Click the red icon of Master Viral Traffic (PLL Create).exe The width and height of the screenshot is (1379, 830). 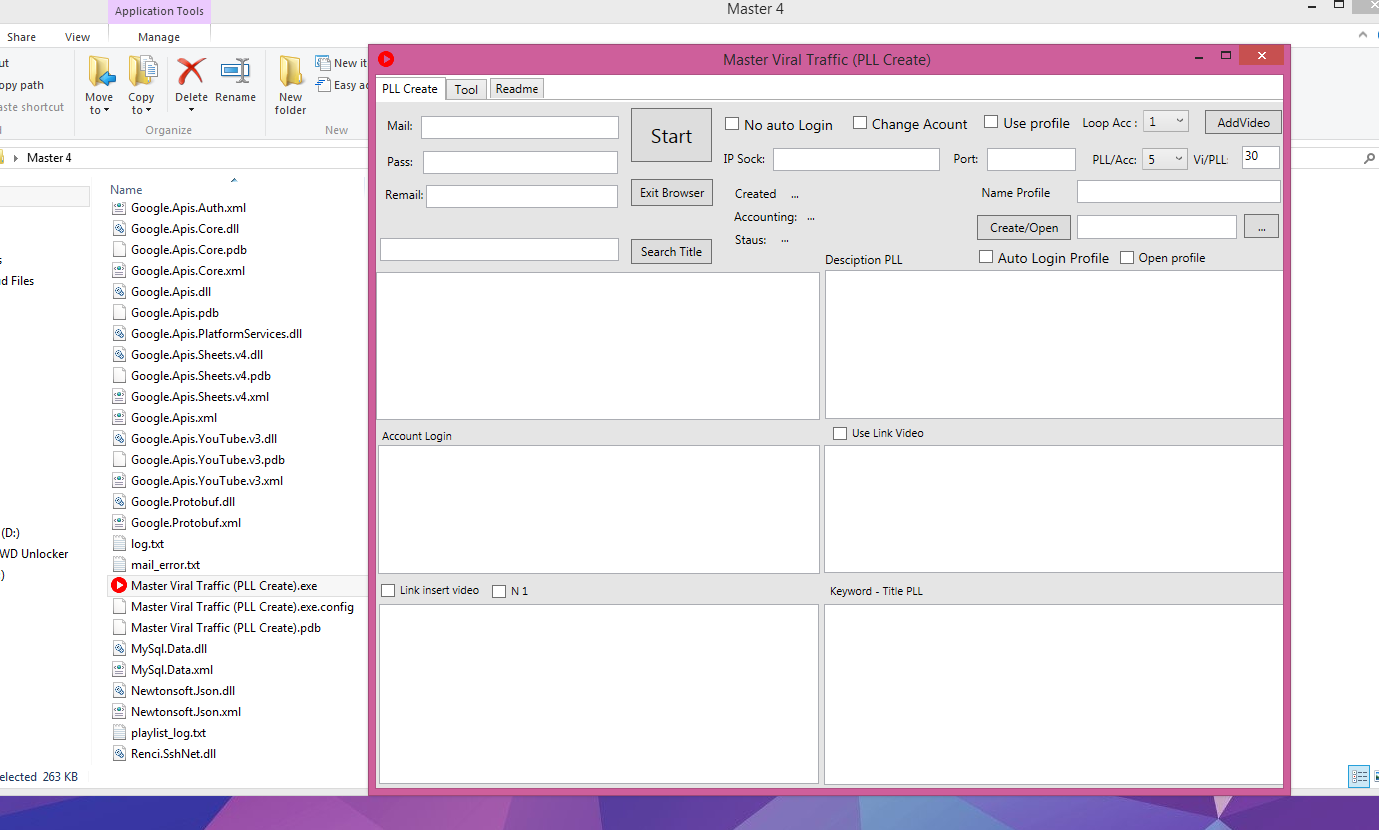click(x=119, y=586)
